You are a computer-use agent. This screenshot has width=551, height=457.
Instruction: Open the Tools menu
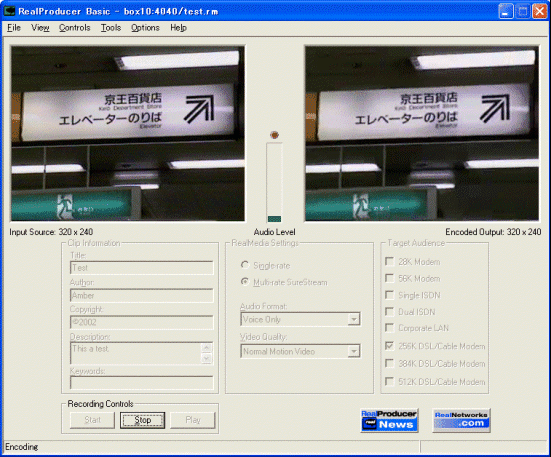tap(111, 28)
